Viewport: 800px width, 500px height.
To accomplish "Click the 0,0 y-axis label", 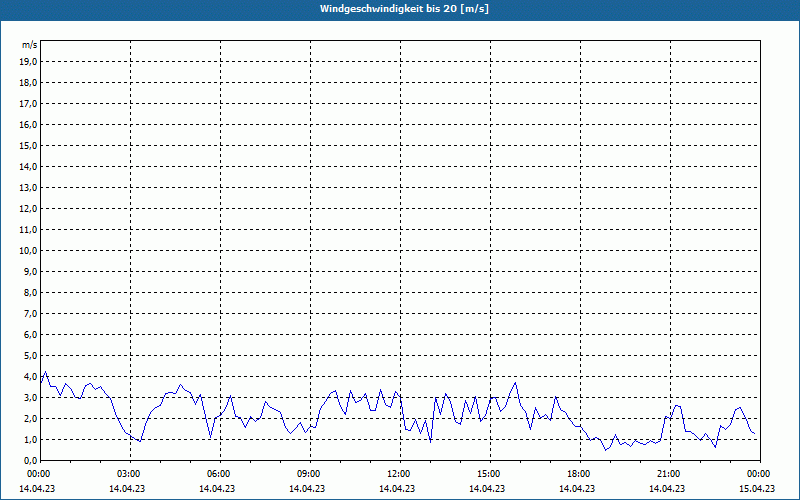I will coord(29,460).
